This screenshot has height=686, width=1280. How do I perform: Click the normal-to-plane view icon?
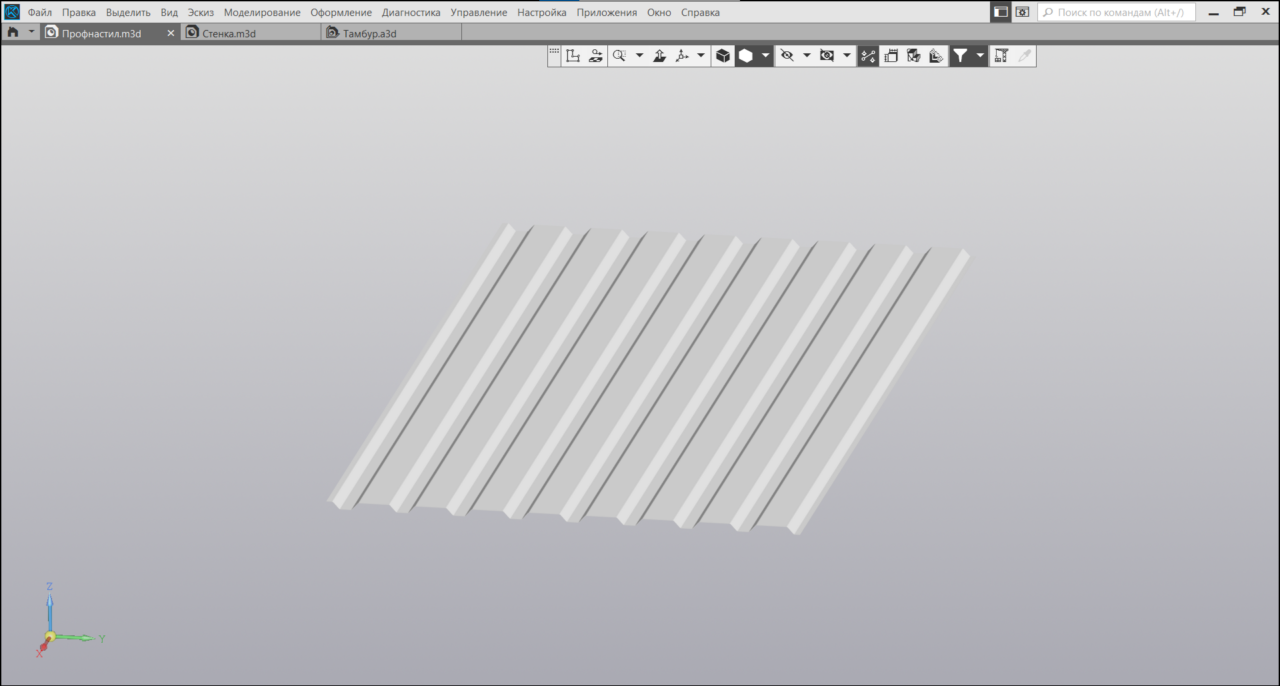click(x=660, y=56)
